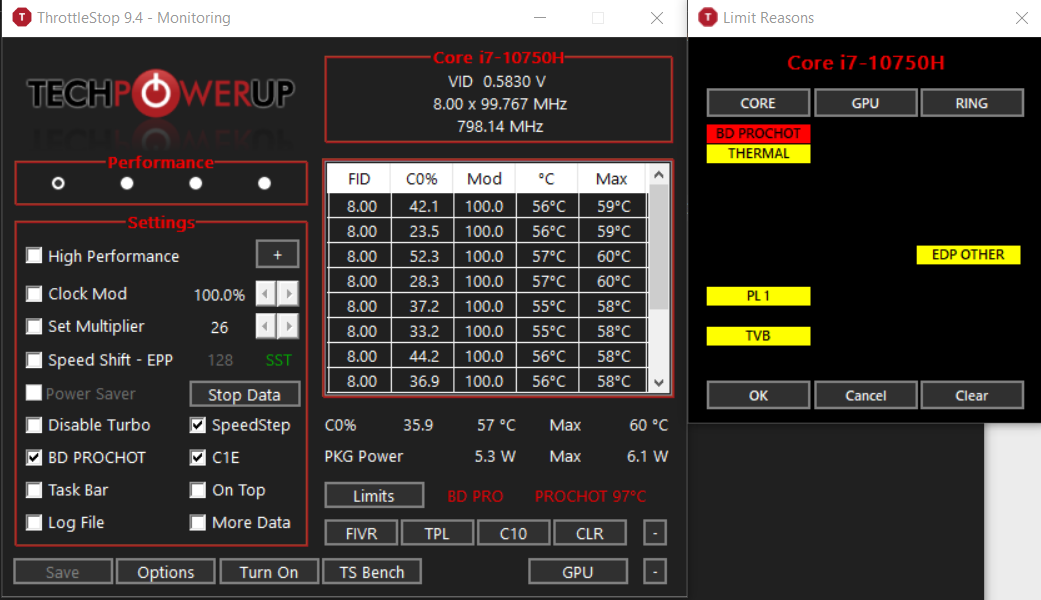Viewport: 1041px width, 600px height.
Task: Open the Options dialog
Action: click(x=166, y=571)
